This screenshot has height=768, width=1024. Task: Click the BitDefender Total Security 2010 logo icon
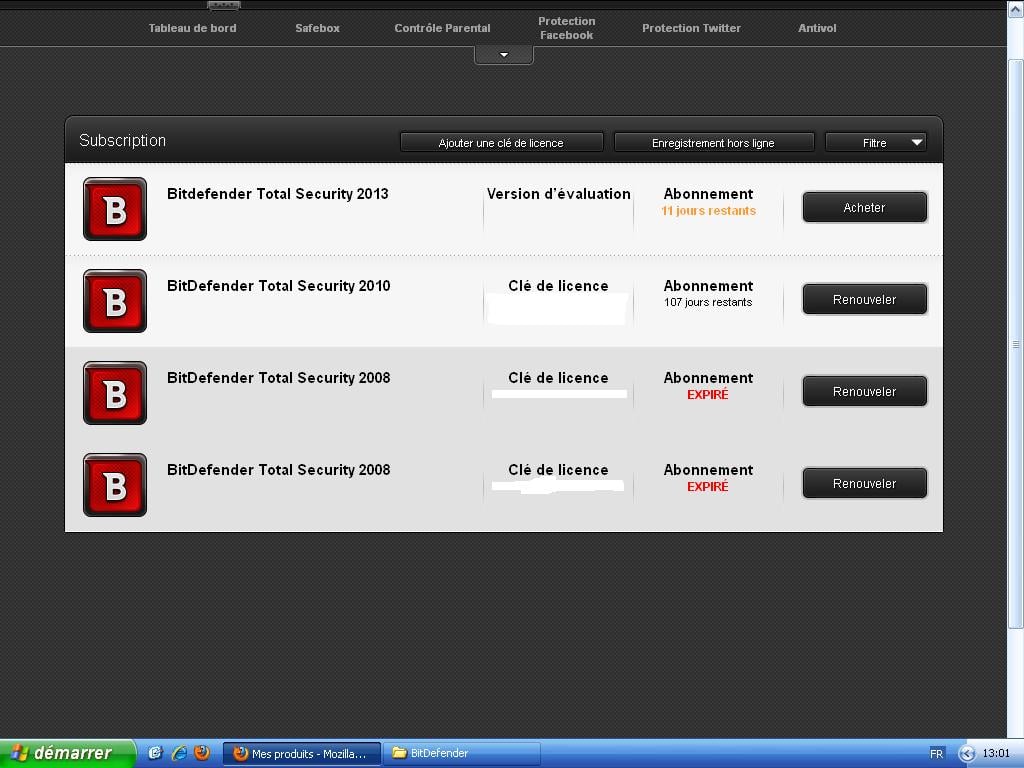click(115, 301)
